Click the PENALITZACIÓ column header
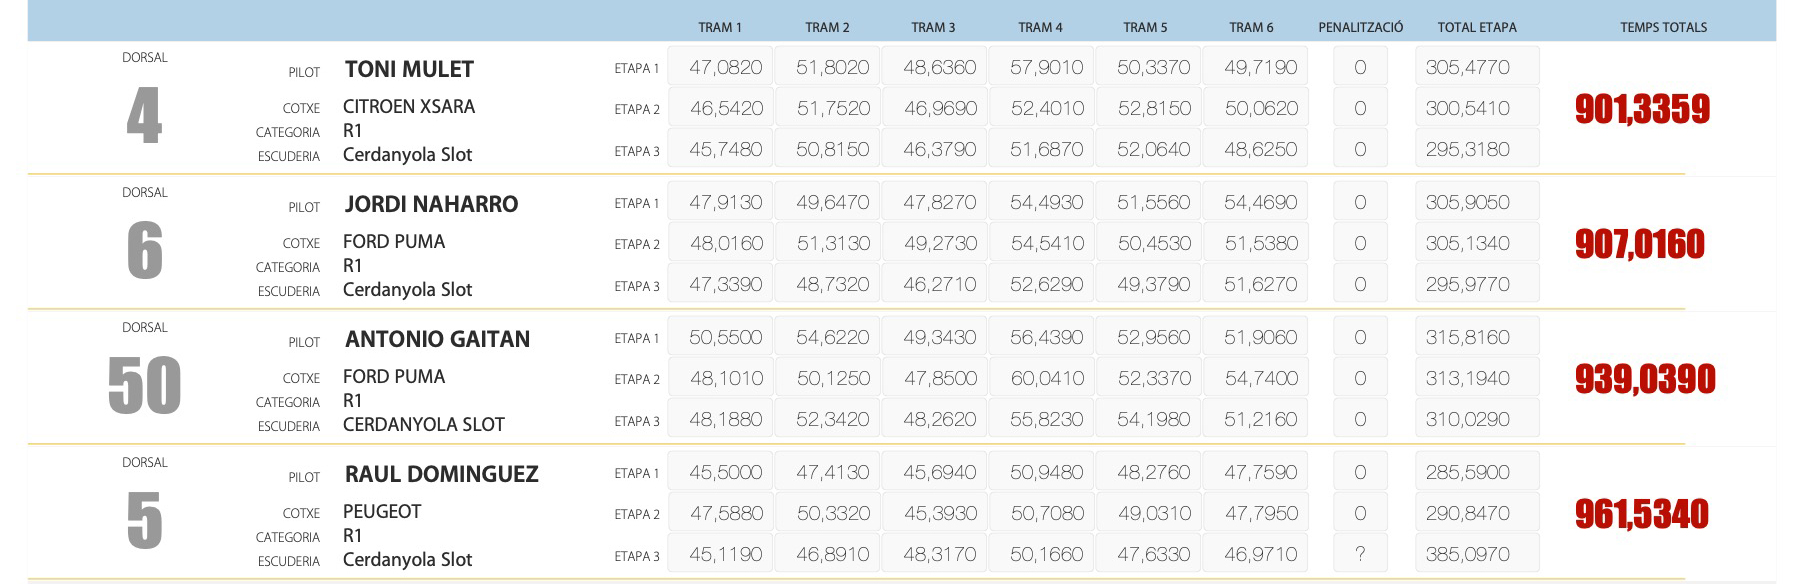 (x=1360, y=27)
